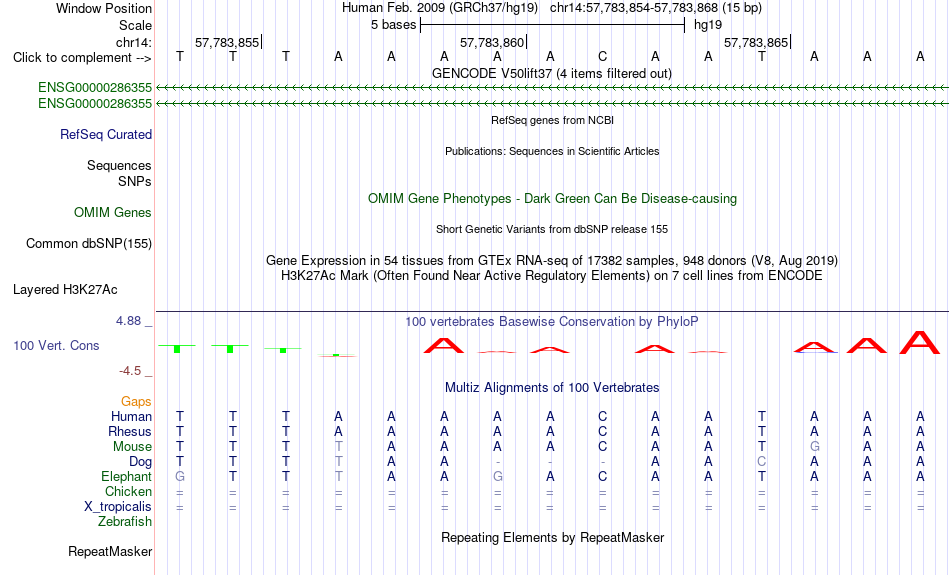
Task: Select the Elephant species row label
Action: (x=127, y=477)
